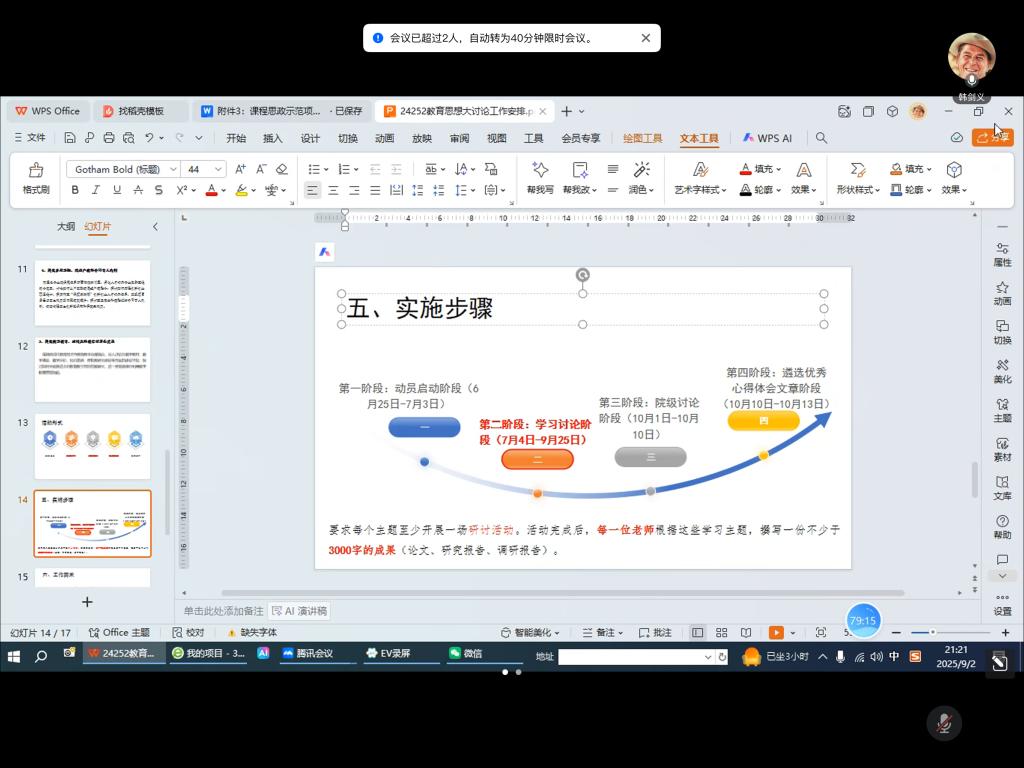1024x768 pixels.
Task: Toggle italic text formatting
Action: point(97,190)
